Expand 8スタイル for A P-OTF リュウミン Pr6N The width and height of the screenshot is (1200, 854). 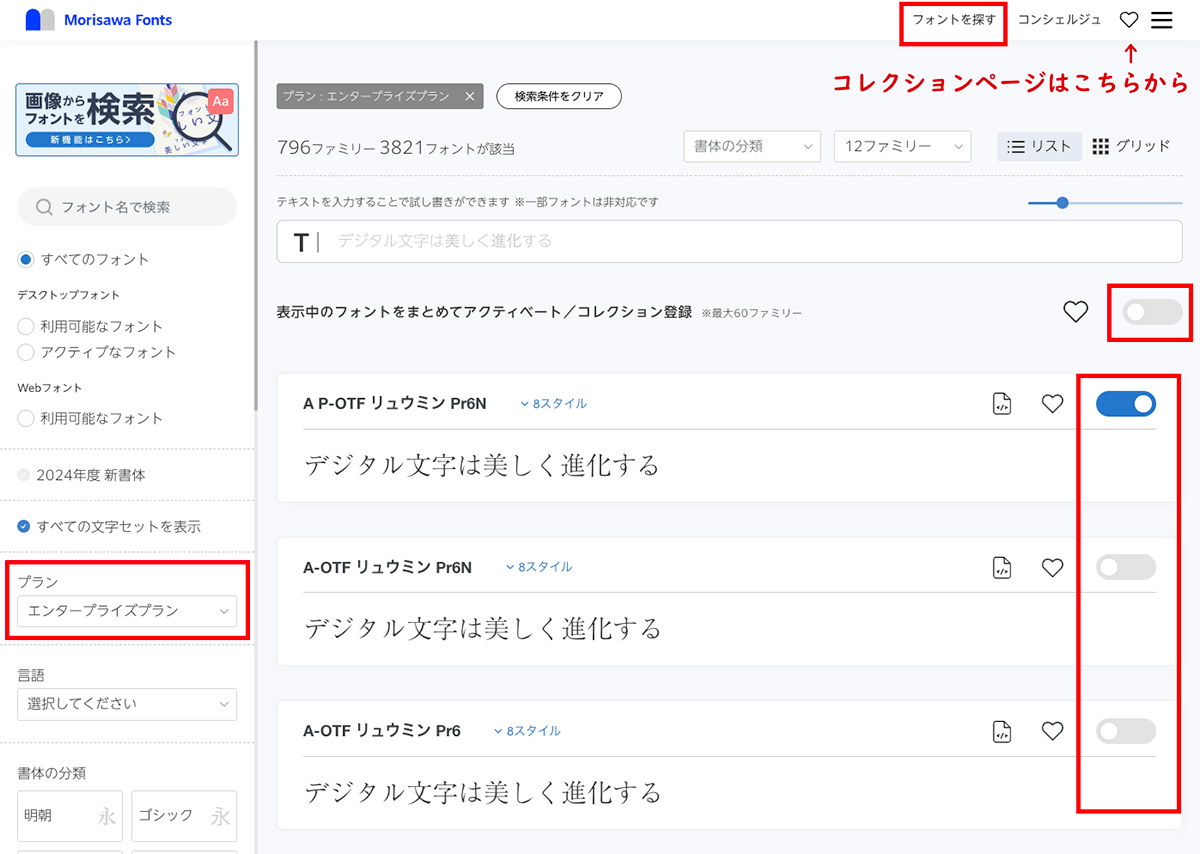[x=553, y=404]
